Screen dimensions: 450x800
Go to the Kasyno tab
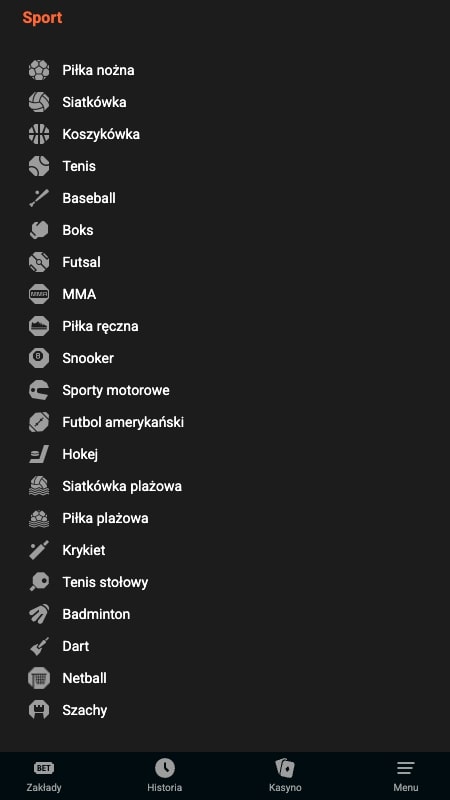tap(285, 777)
